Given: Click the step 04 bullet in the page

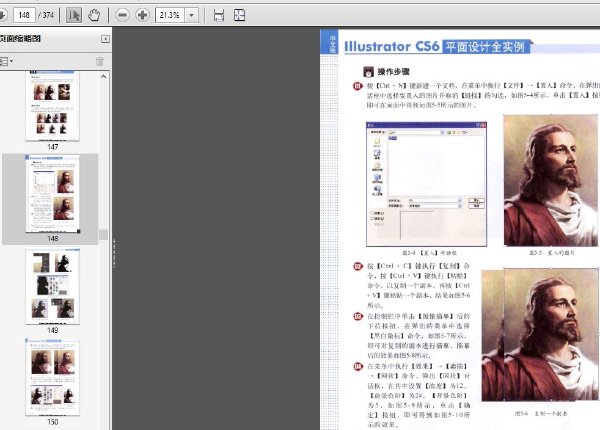Looking at the screenshot, I should click(x=358, y=366).
